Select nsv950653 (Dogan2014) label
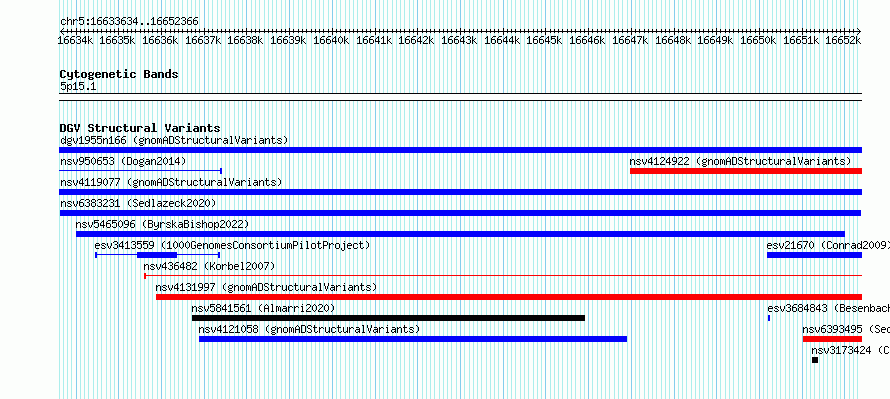The image size is (890, 399). point(123,161)
